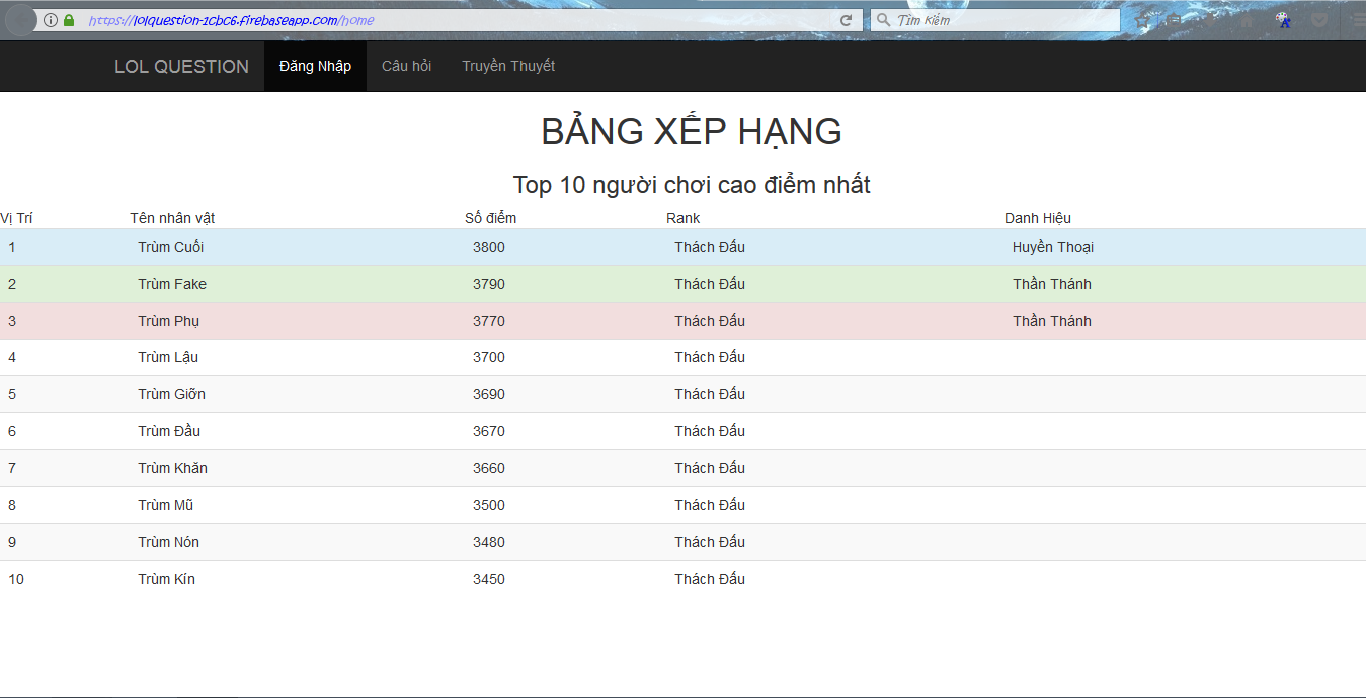Click the color palette extension icon
The height and width of the screenshot is (698, 1366).
pyautogui.click(x=1283, y=20)
